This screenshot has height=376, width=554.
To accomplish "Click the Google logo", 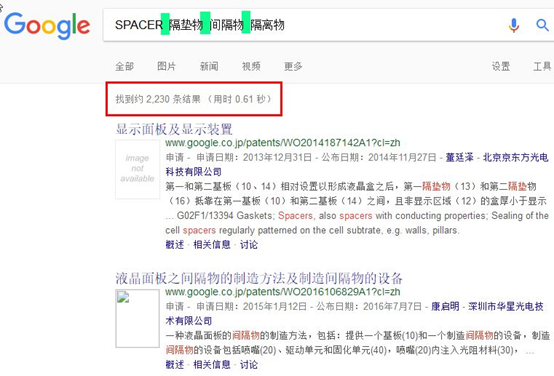I will pyautogui.click(x=47, y=25).
